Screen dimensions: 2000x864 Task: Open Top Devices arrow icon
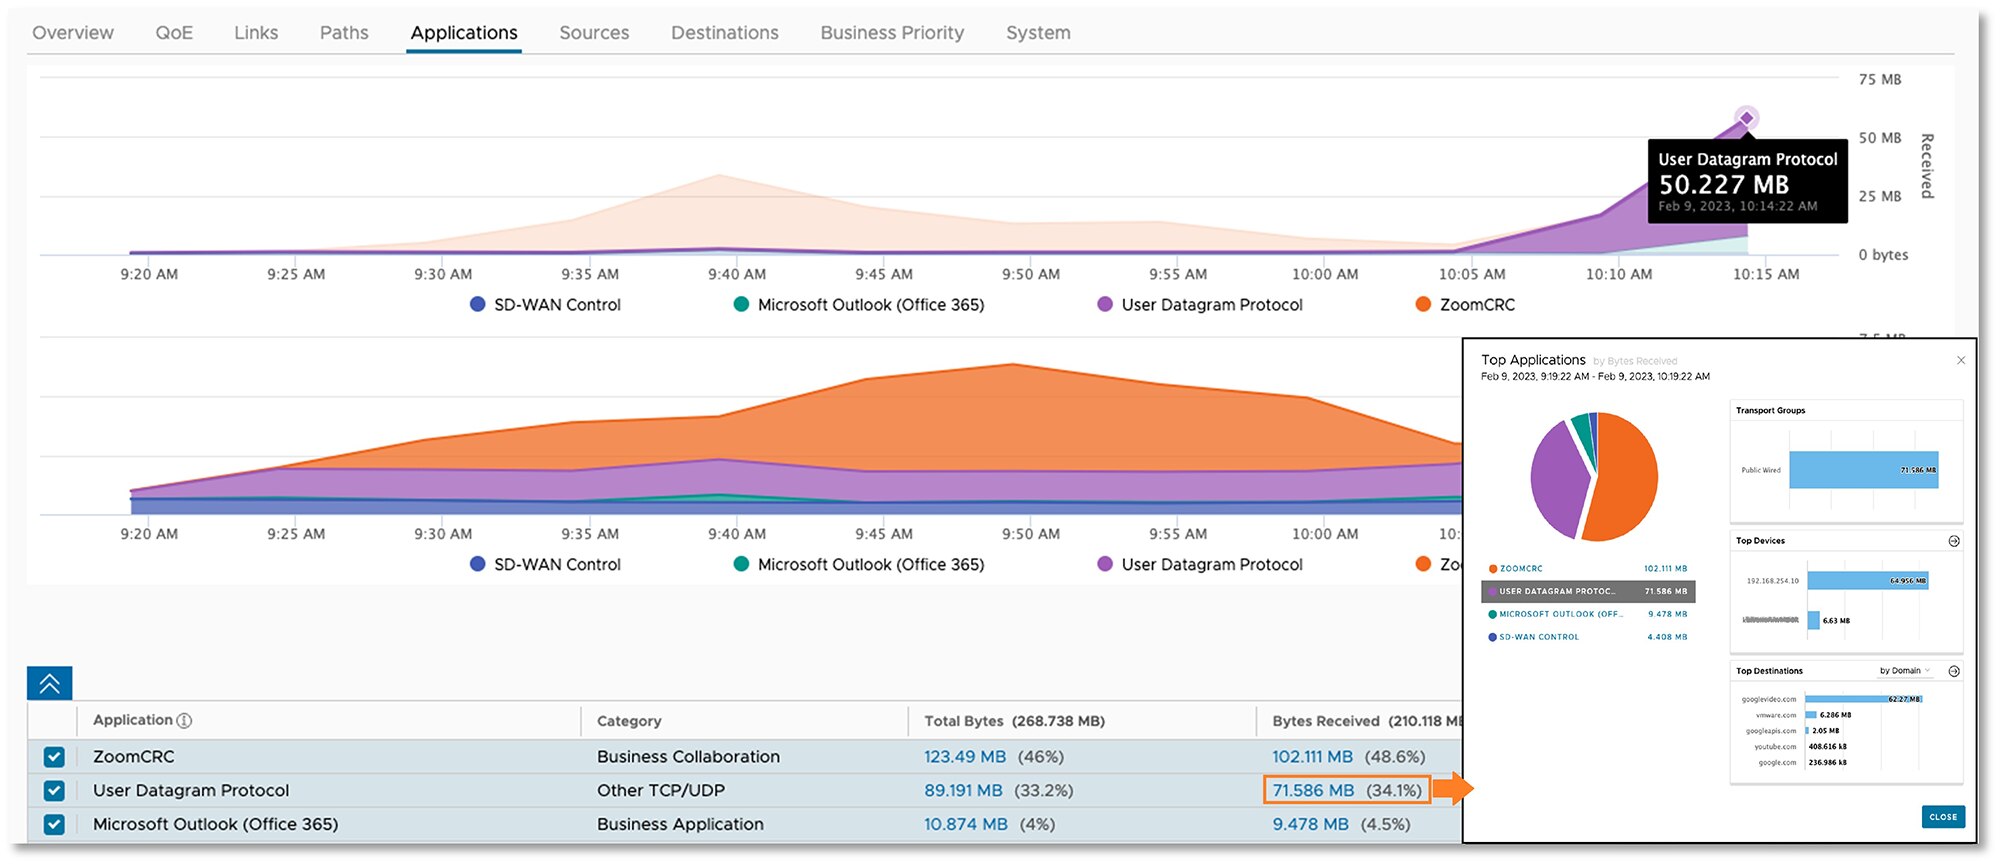(x=1953, y=541)
